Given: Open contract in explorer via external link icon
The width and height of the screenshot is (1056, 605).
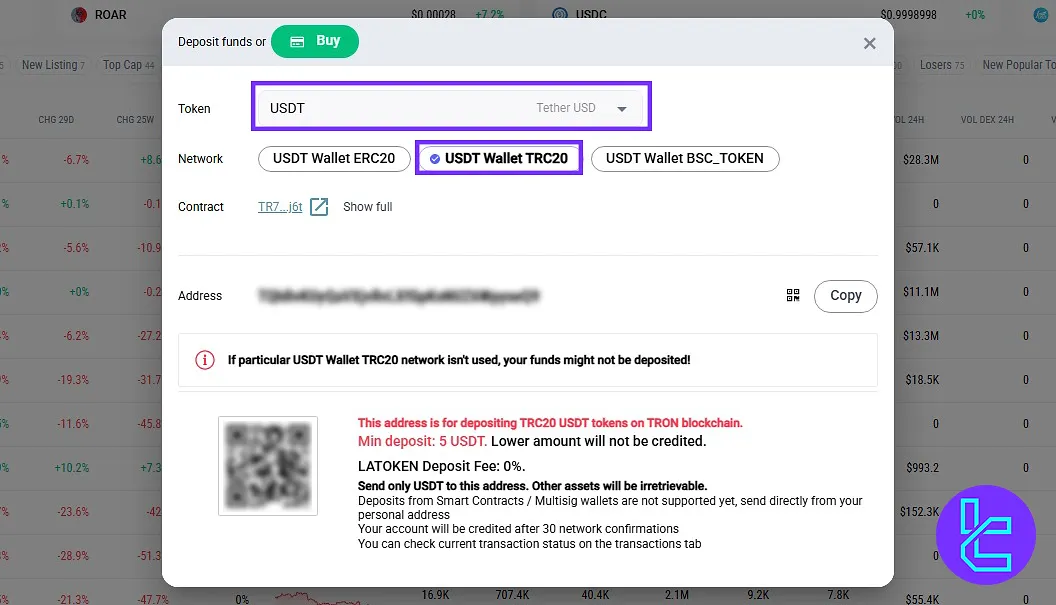Looking at the screenshot, I should (319, 207).
